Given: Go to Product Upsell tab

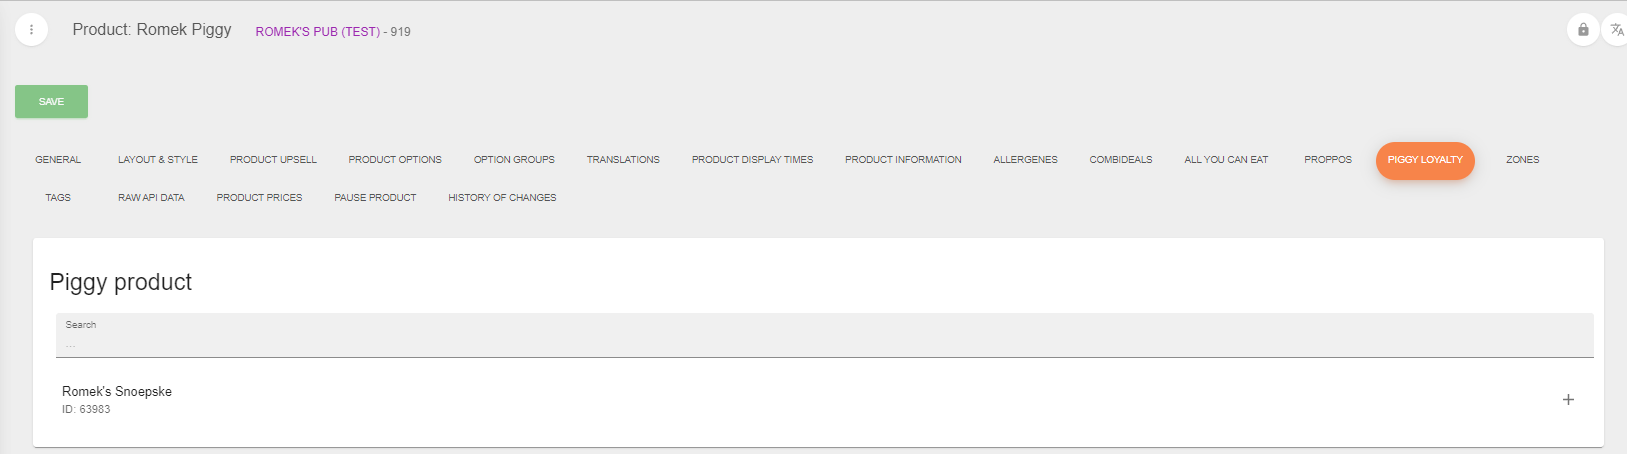Looking at the screenshot, I should 273,160.
